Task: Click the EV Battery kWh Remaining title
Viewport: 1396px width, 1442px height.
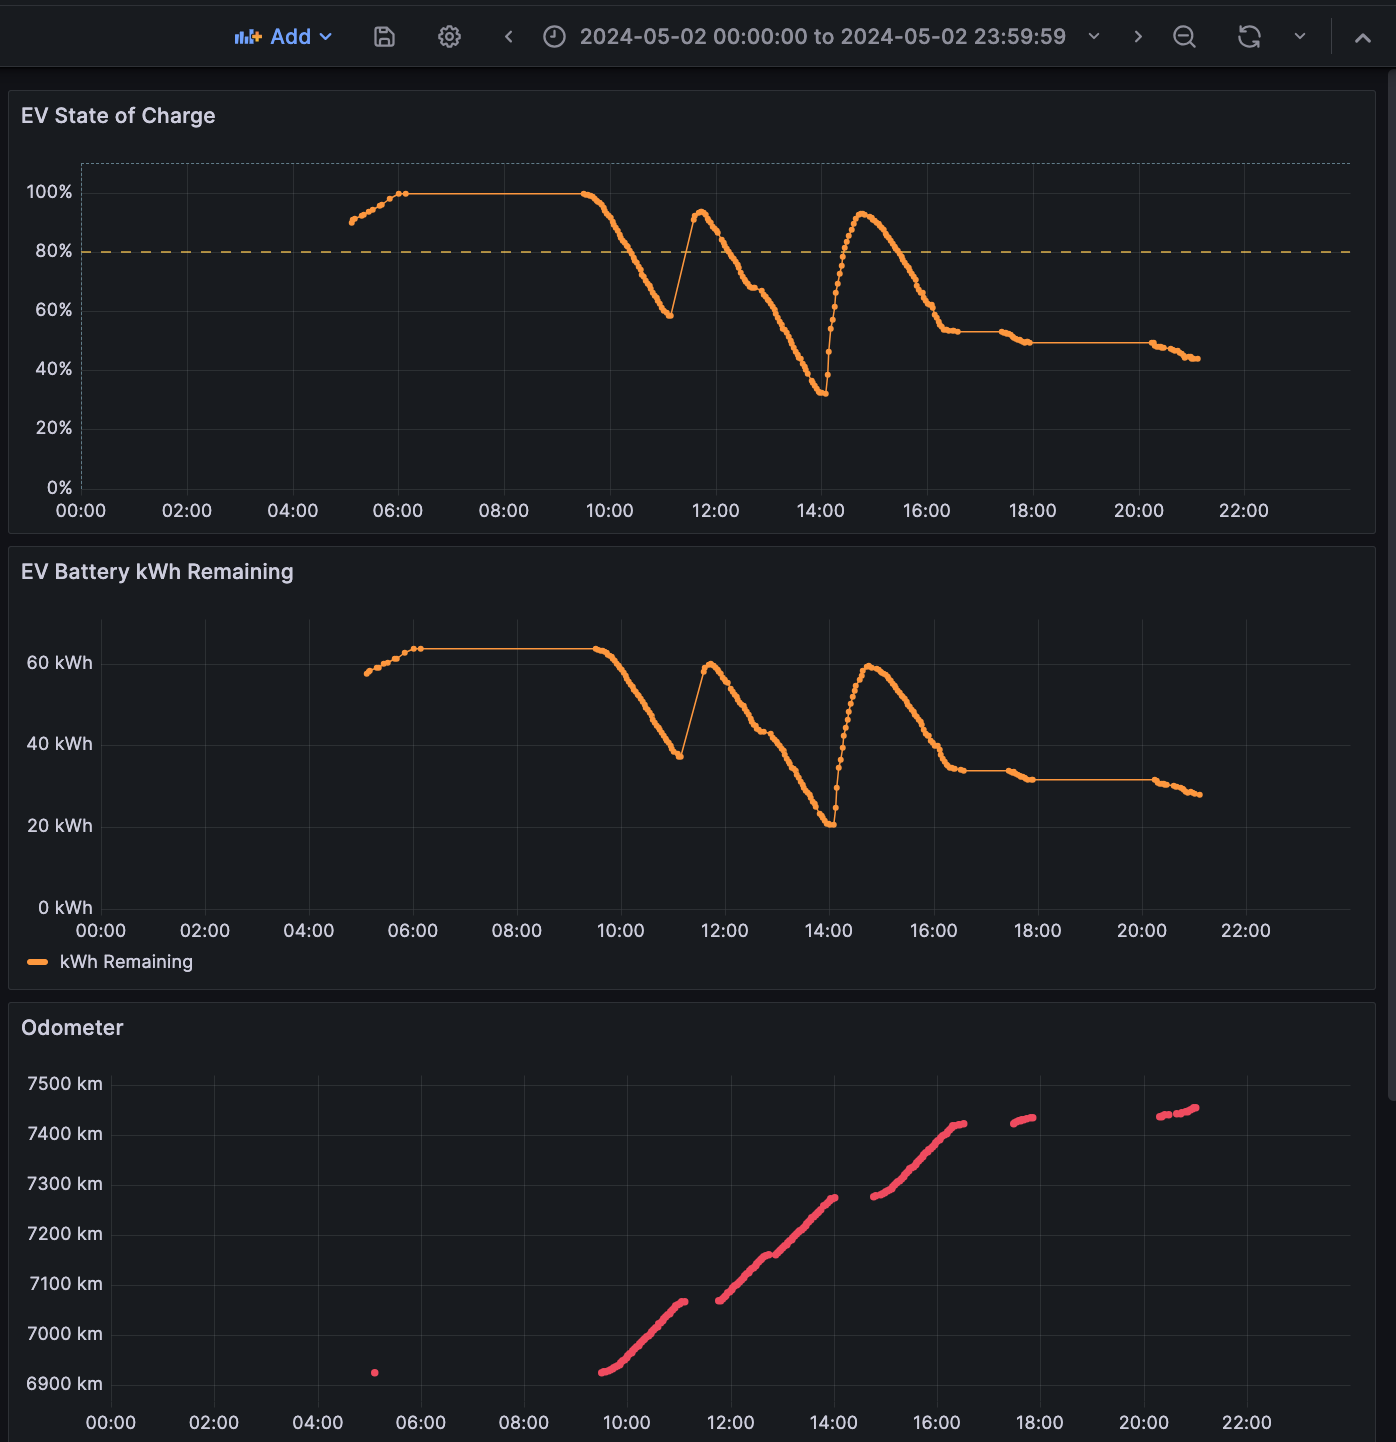Action: (157, 572)
